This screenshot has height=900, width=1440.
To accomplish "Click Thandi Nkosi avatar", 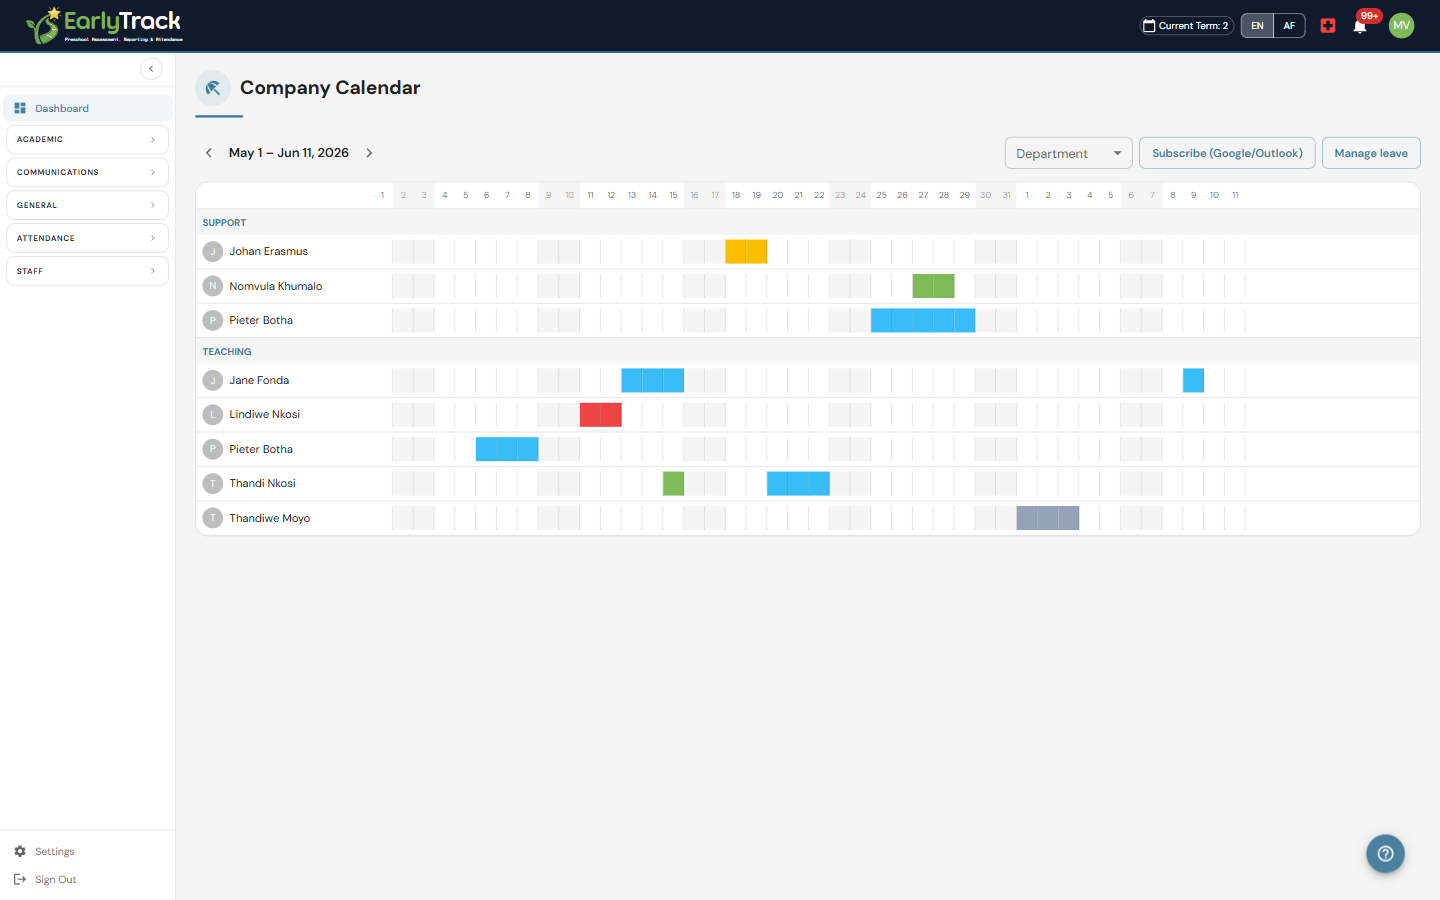I will tap(213, 484).
